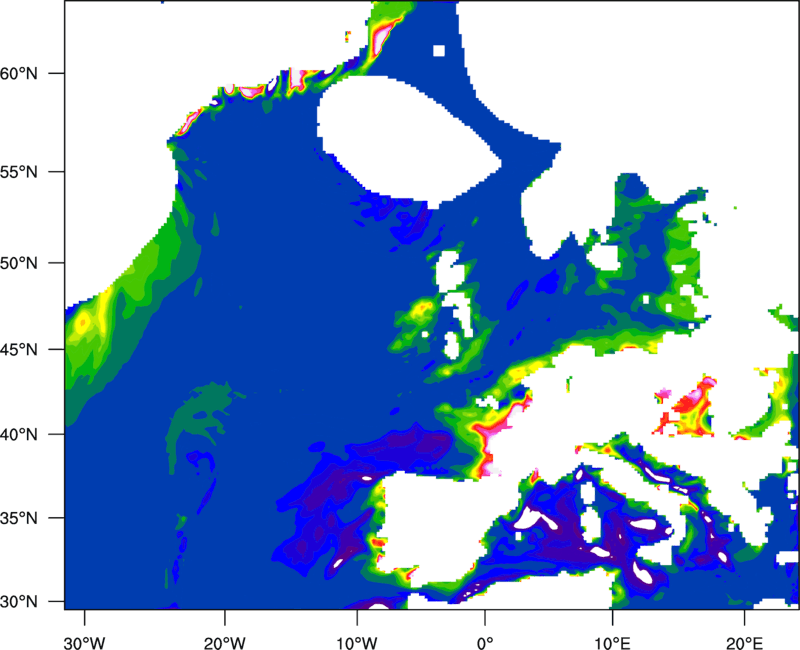Click the 10°E longitude label
This screenshot has width=800, height=650.
coord(612,643)
